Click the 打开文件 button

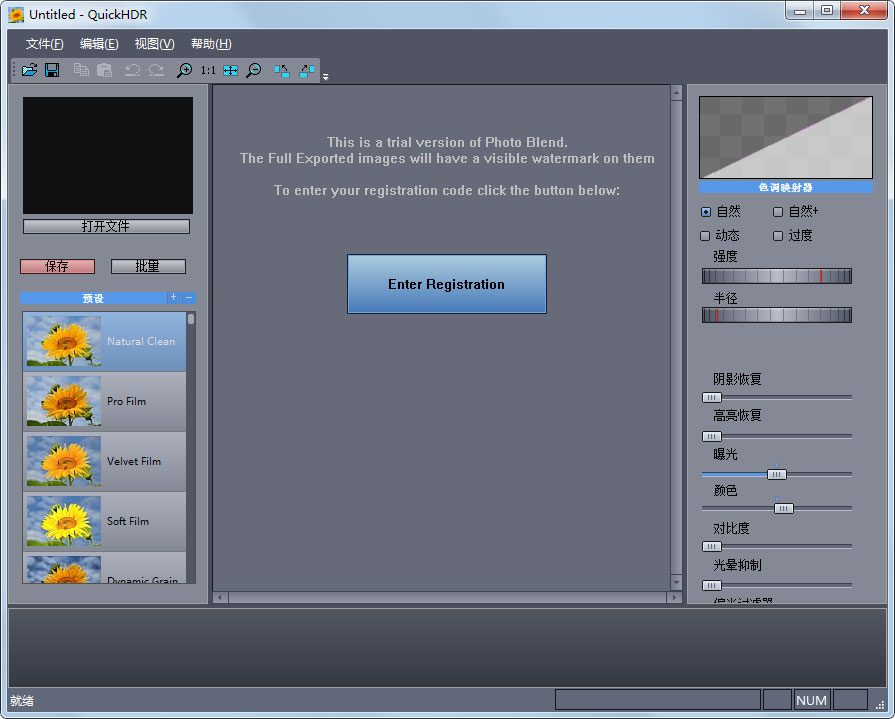(x=106, y=227)
